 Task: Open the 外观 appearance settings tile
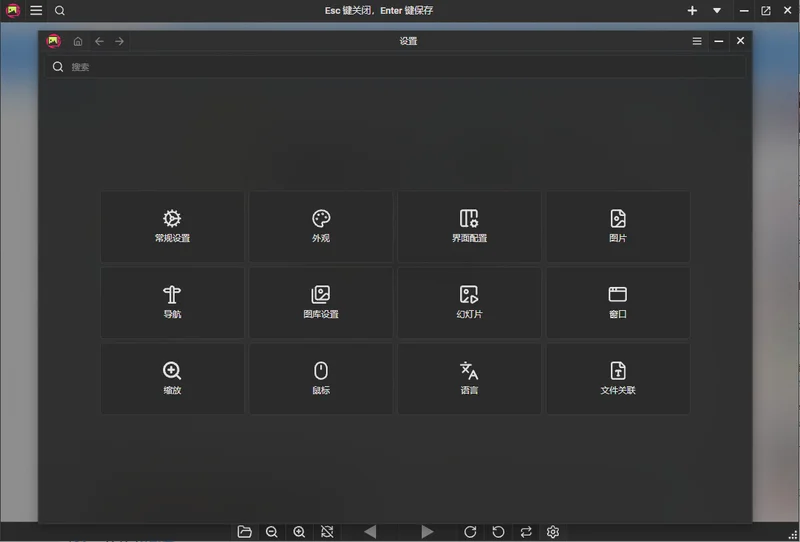point(321,227)
